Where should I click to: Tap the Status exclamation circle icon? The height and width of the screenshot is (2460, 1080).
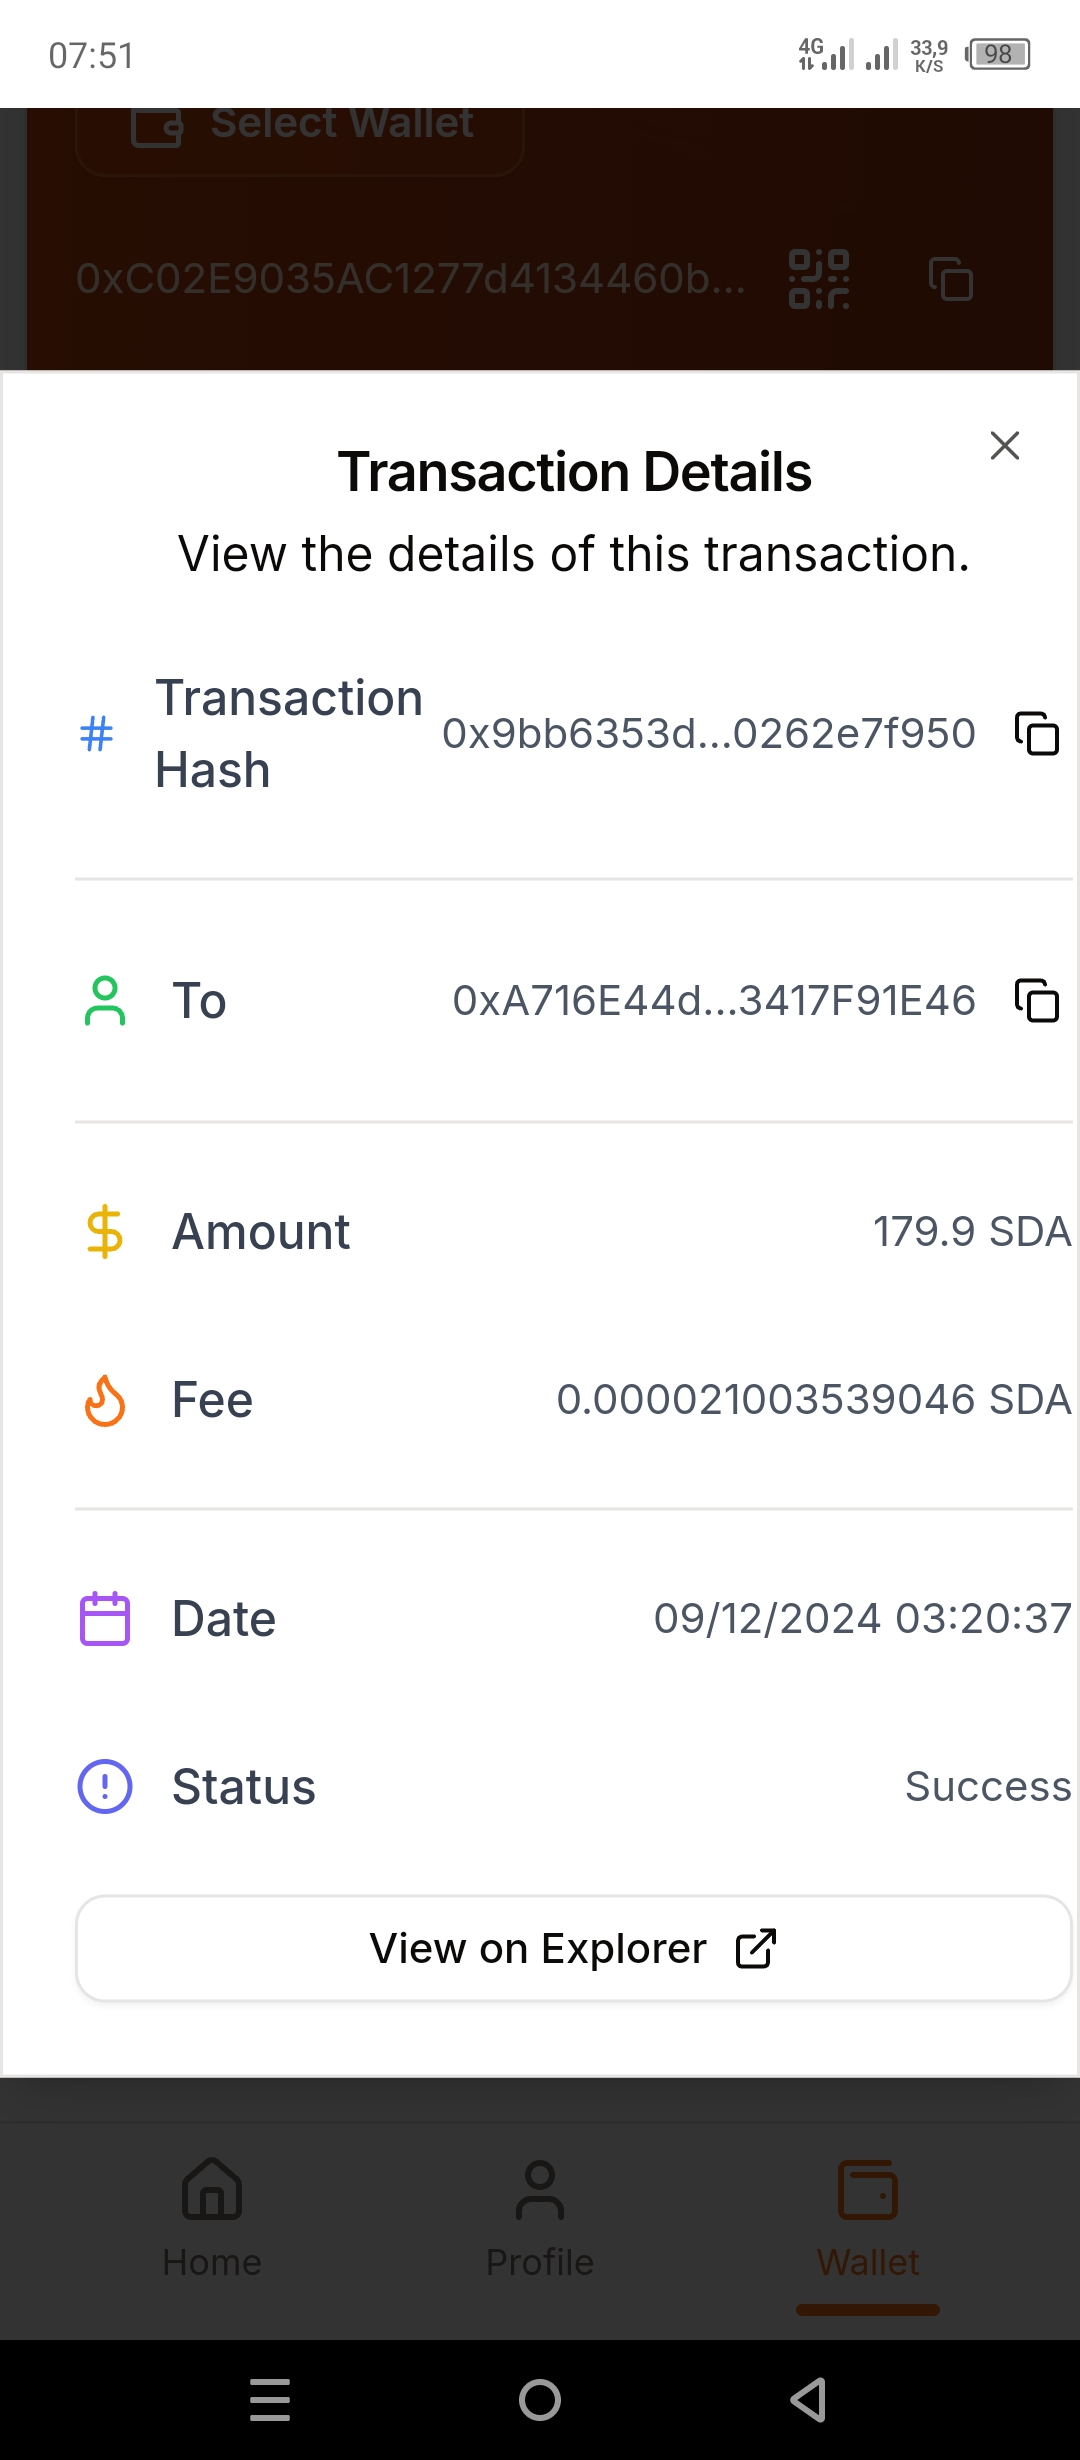[x=104, y=1787]
